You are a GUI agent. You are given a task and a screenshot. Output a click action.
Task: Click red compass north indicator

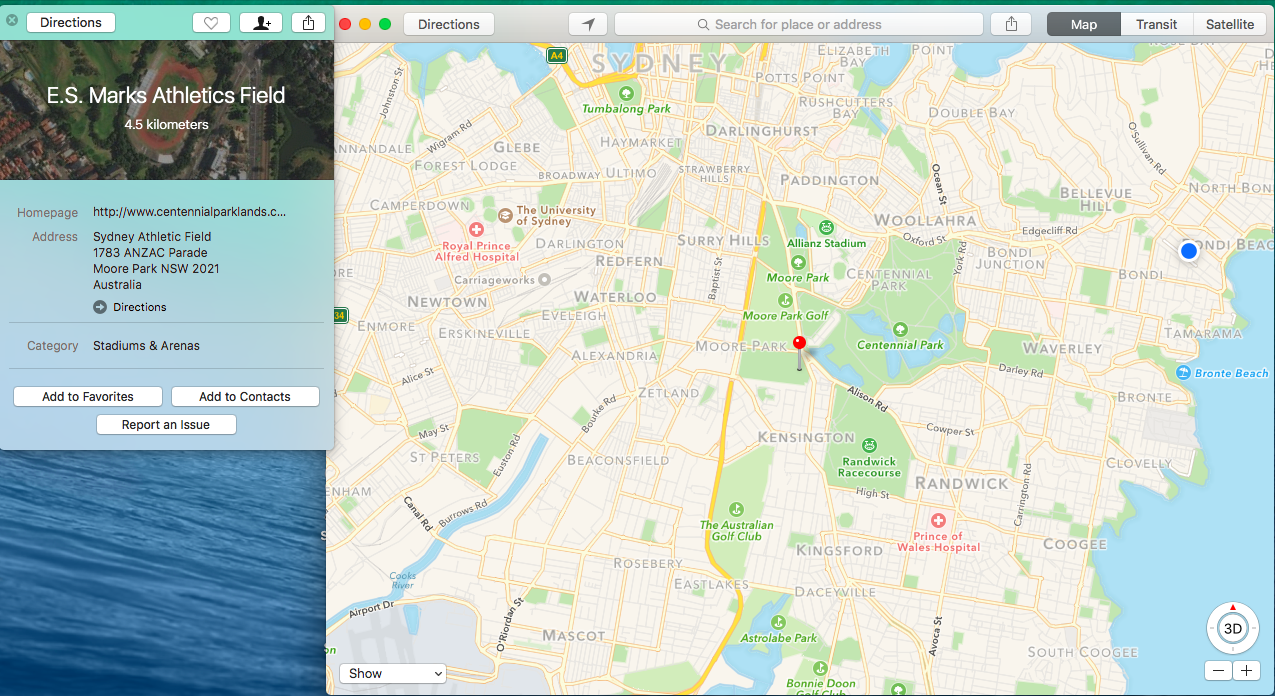tap(1233, 607)
